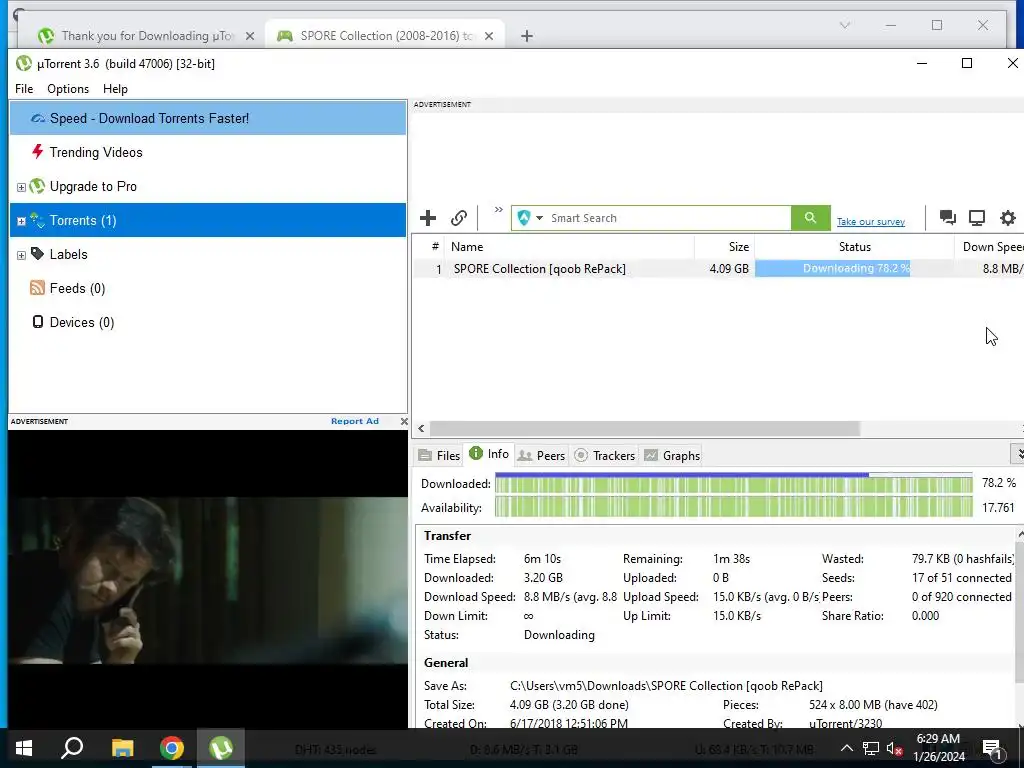This screenshot has width=1024, height=768.
Task: Sort the list by Status column
Action: [x=854, y=247]
